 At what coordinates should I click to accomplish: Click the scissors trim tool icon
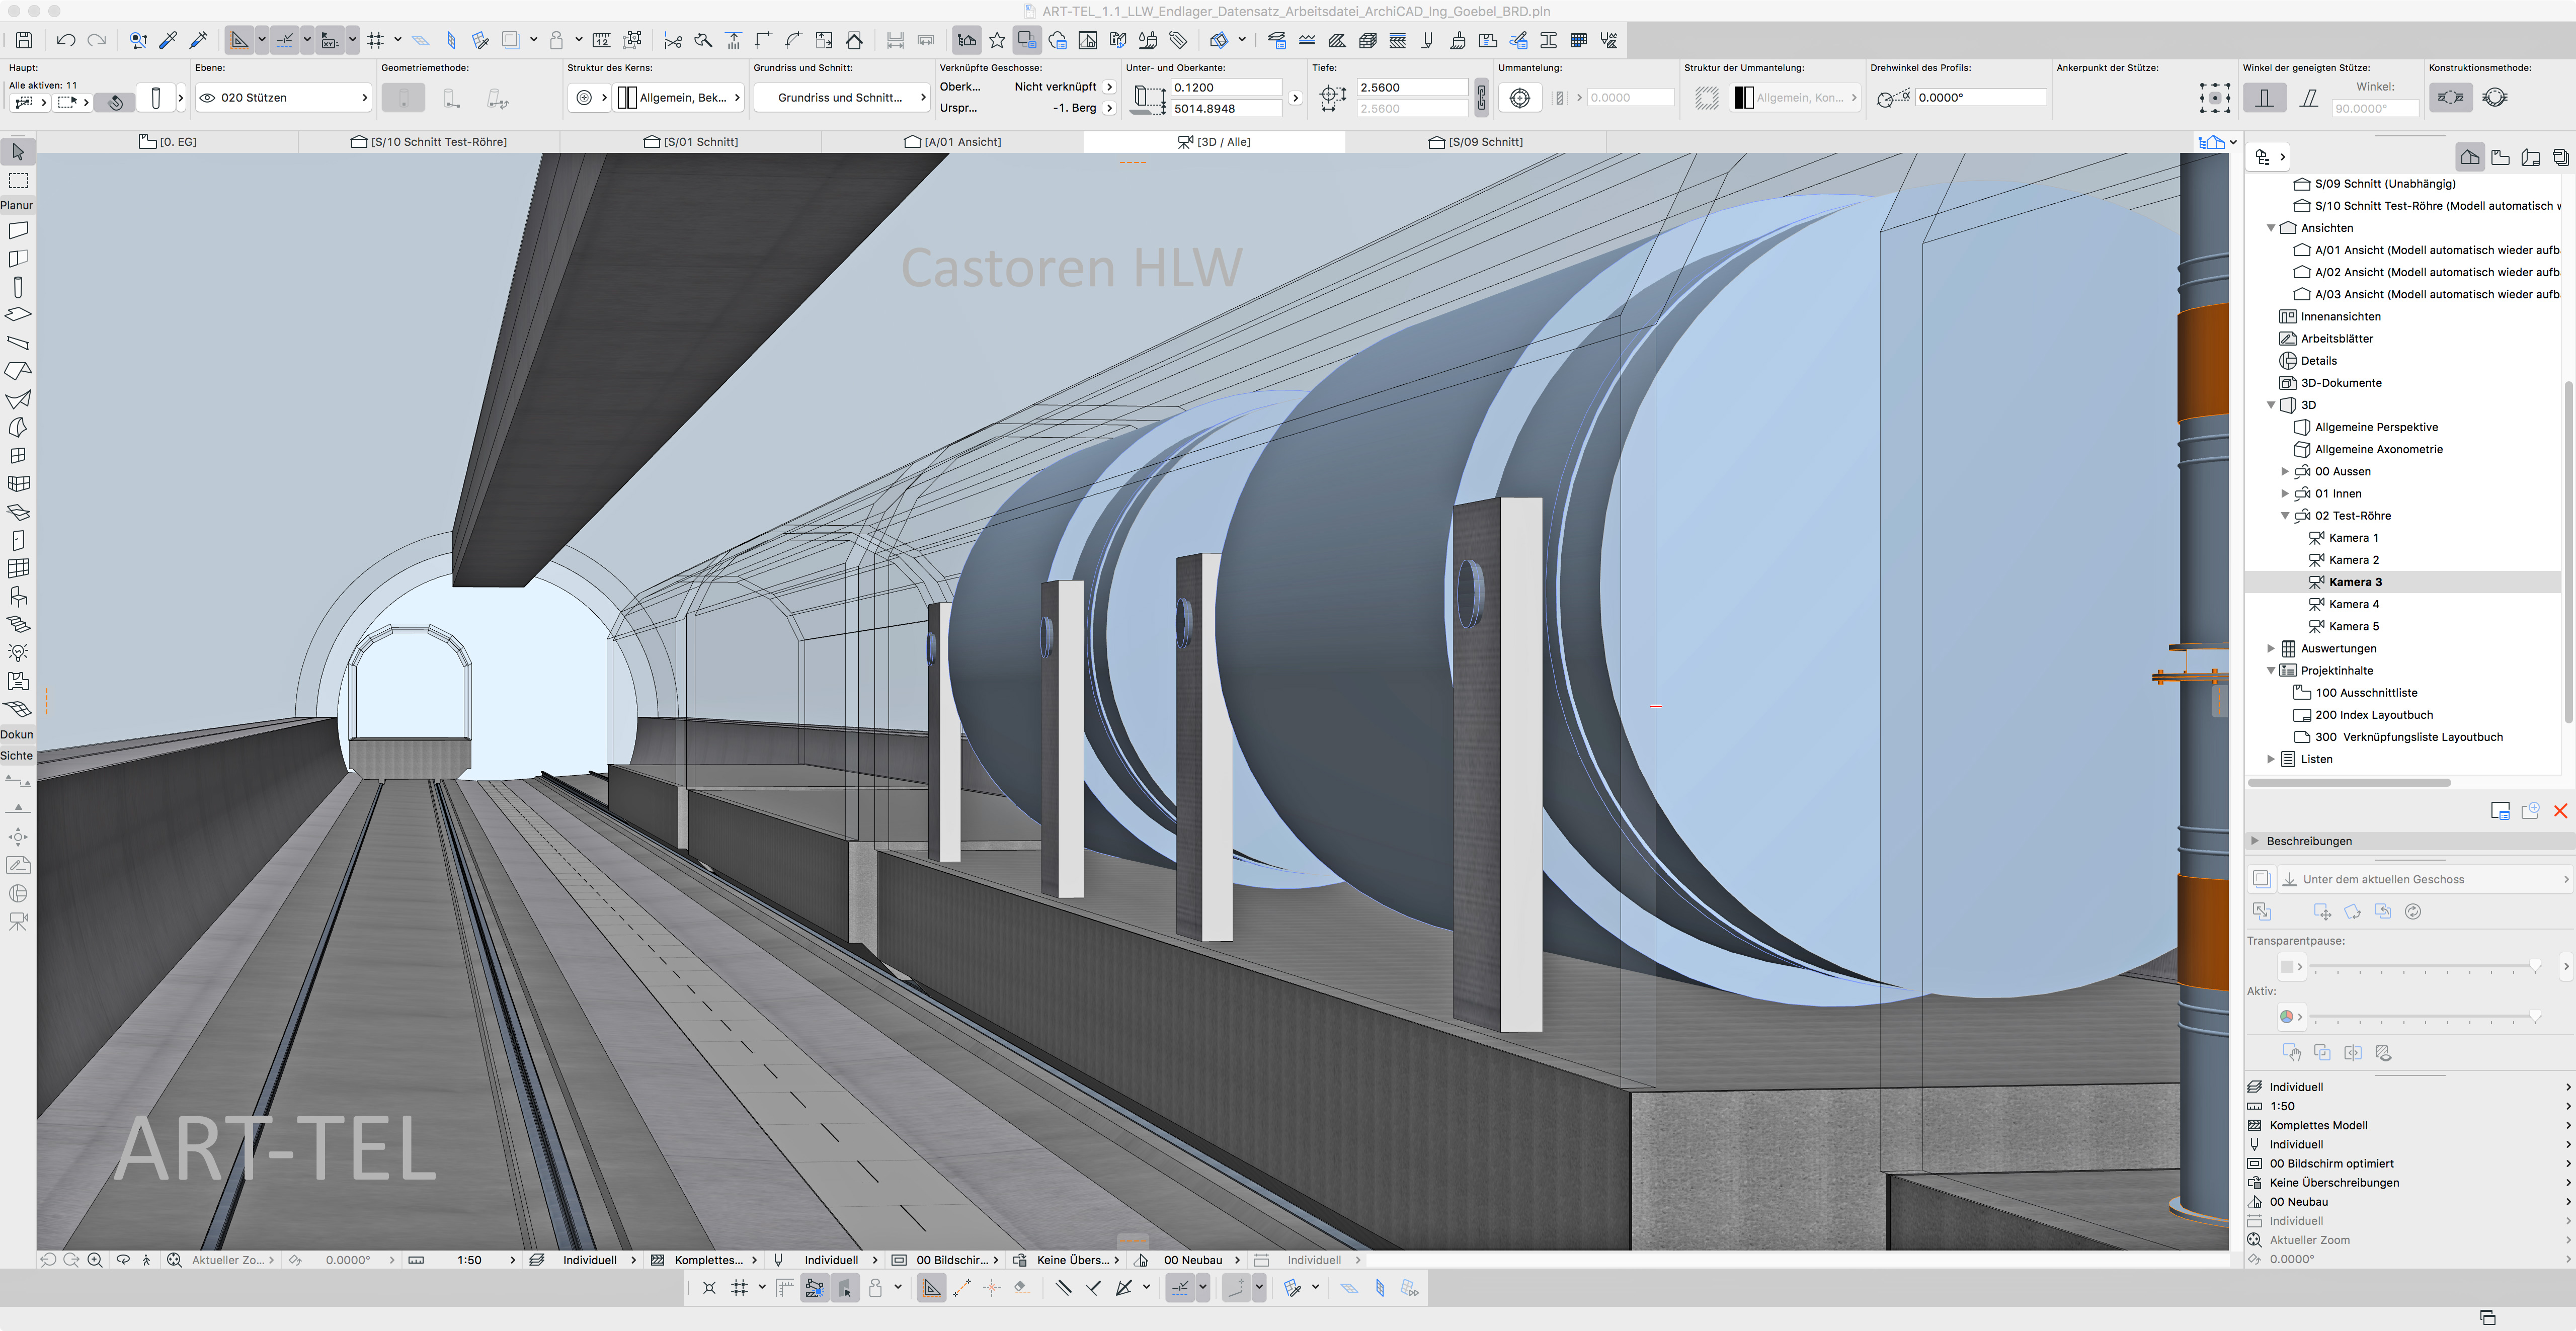pos(673,40)
